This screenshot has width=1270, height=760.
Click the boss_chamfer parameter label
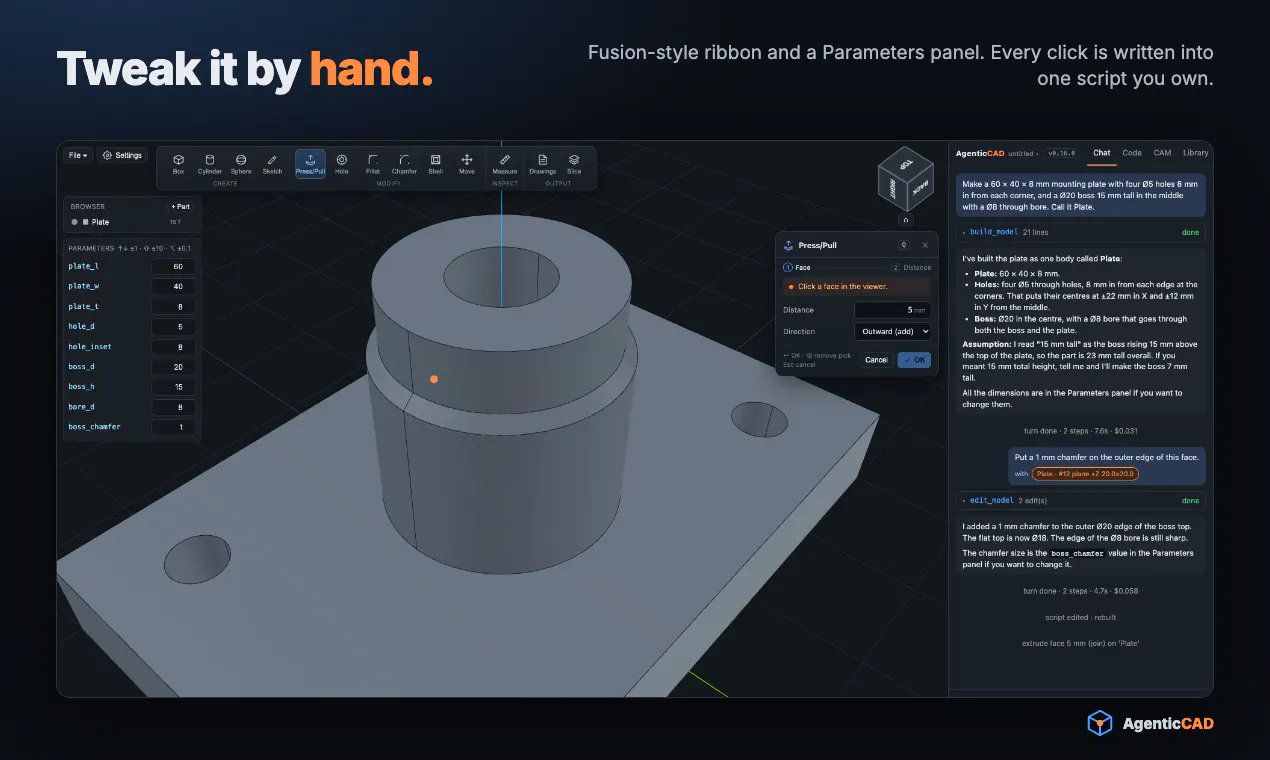(x=94, y=427)
